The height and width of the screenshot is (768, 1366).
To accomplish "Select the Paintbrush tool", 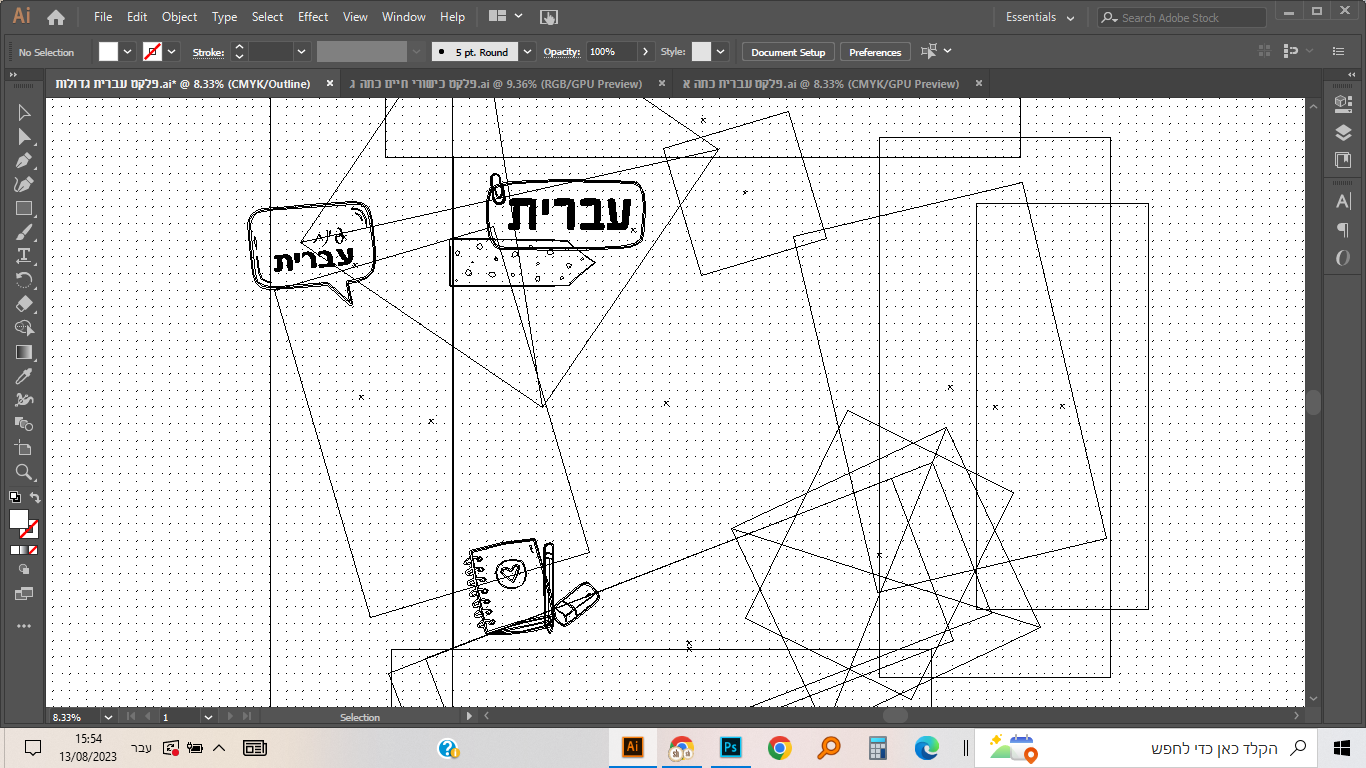I will pyautogui.click(x=24, y=232).
